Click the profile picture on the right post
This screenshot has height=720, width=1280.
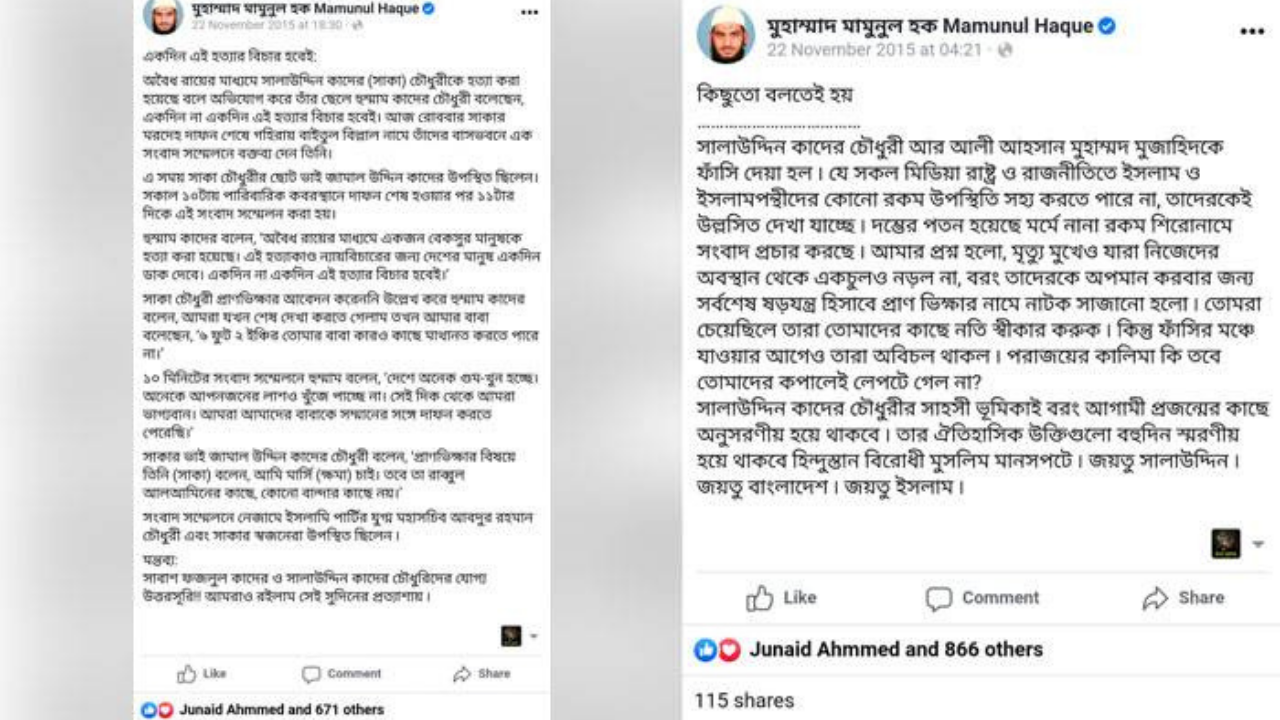725,35
